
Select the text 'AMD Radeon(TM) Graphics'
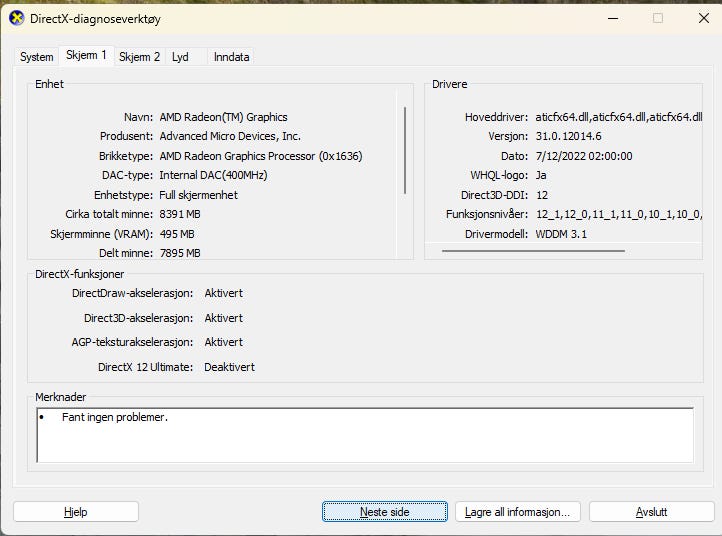click(x=223, y=117)
